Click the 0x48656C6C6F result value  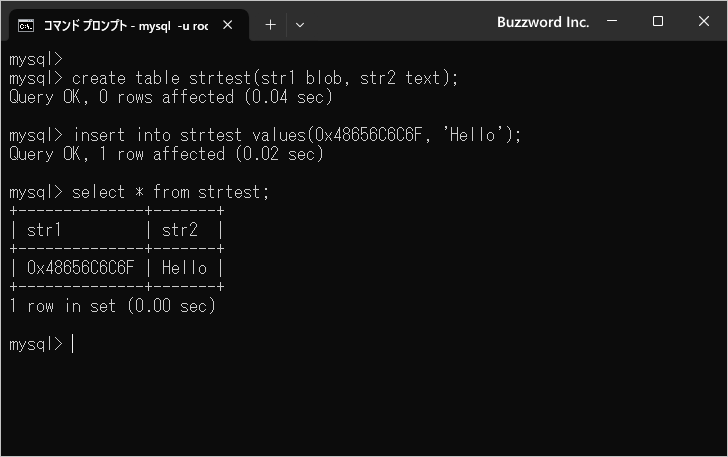tap(80, 268)
